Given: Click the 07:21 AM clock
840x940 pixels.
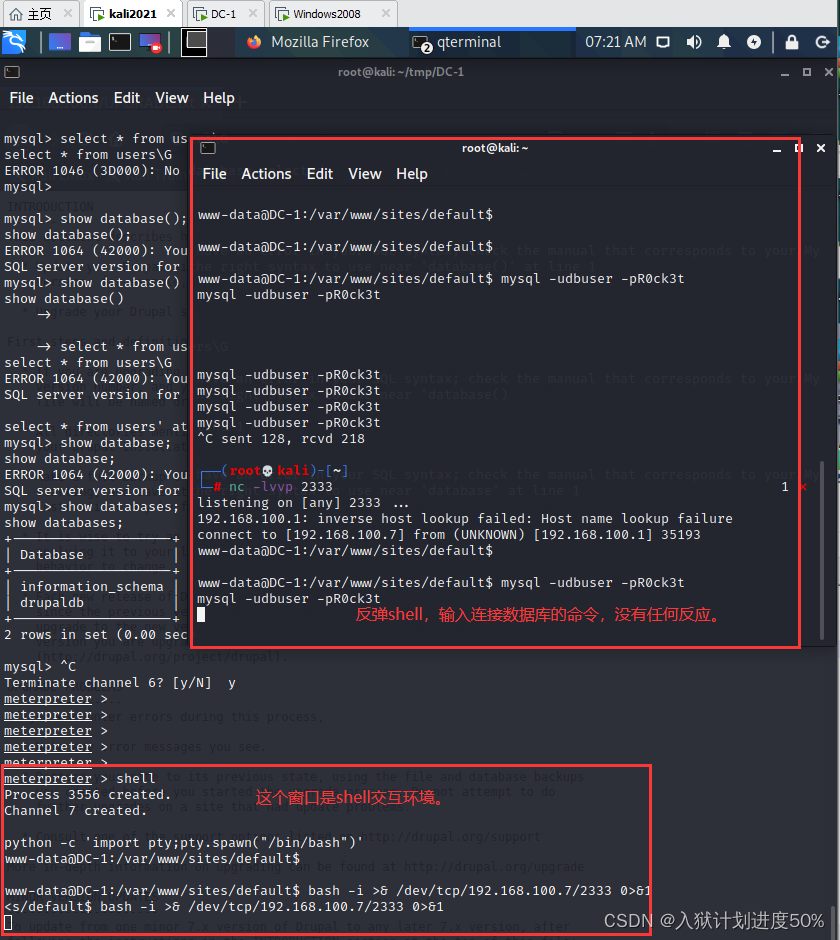Looking at the screenshot, I should coord(616,42).
